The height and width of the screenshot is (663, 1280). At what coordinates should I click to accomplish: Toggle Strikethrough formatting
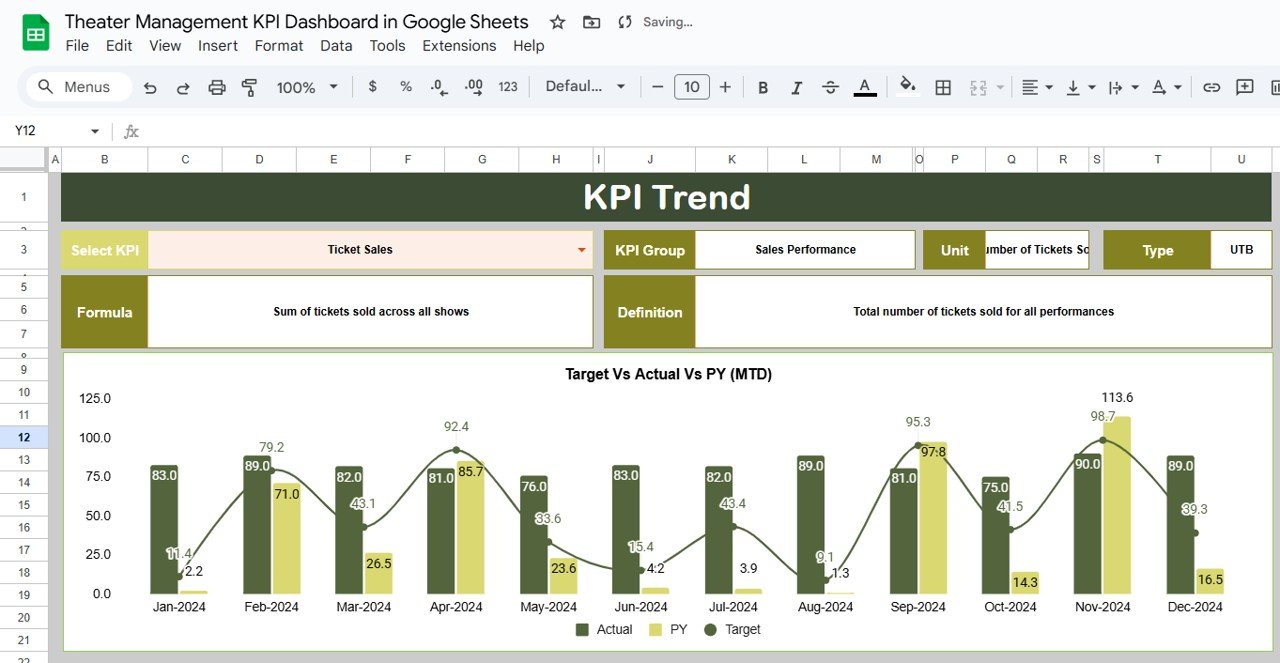pyautogui.click(x=830, y=88)
